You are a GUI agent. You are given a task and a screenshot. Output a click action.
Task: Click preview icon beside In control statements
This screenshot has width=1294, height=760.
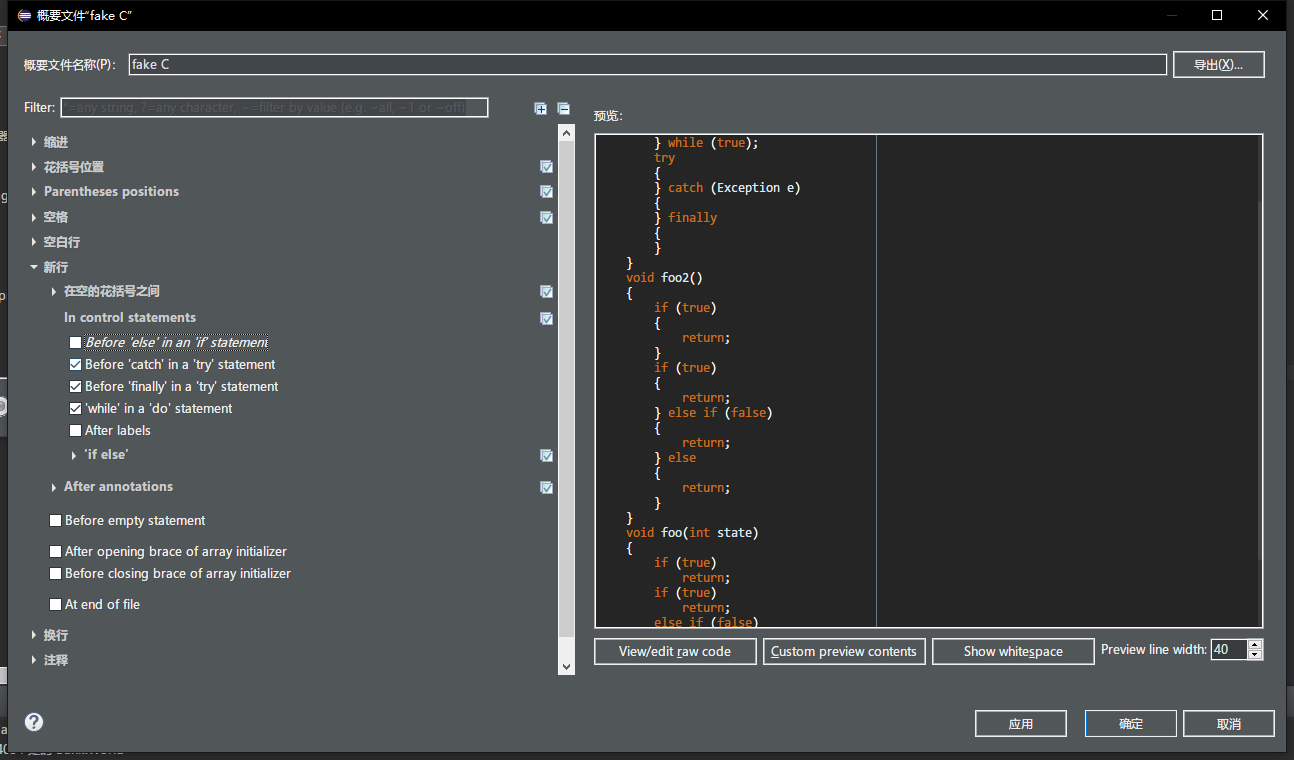pyautogui.click(x=546, y=318)
